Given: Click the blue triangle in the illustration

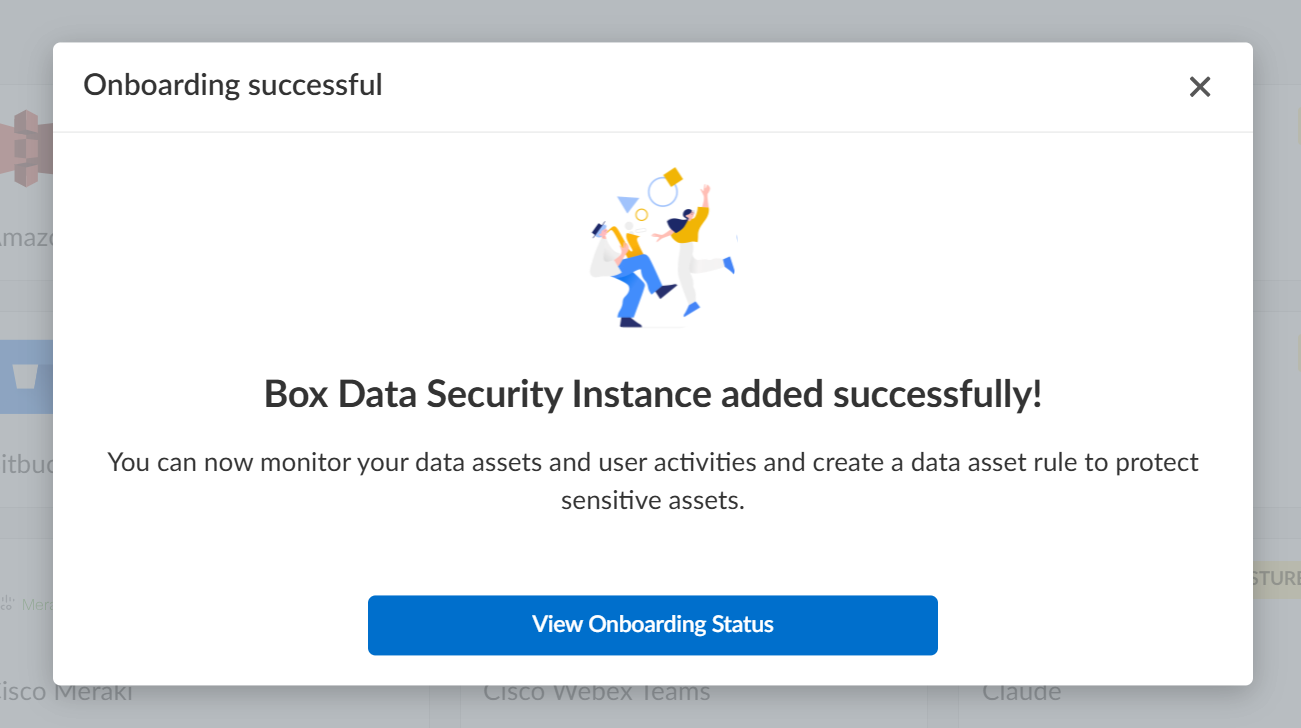Looking at the screenshot, I should click(x=627, y=203).
